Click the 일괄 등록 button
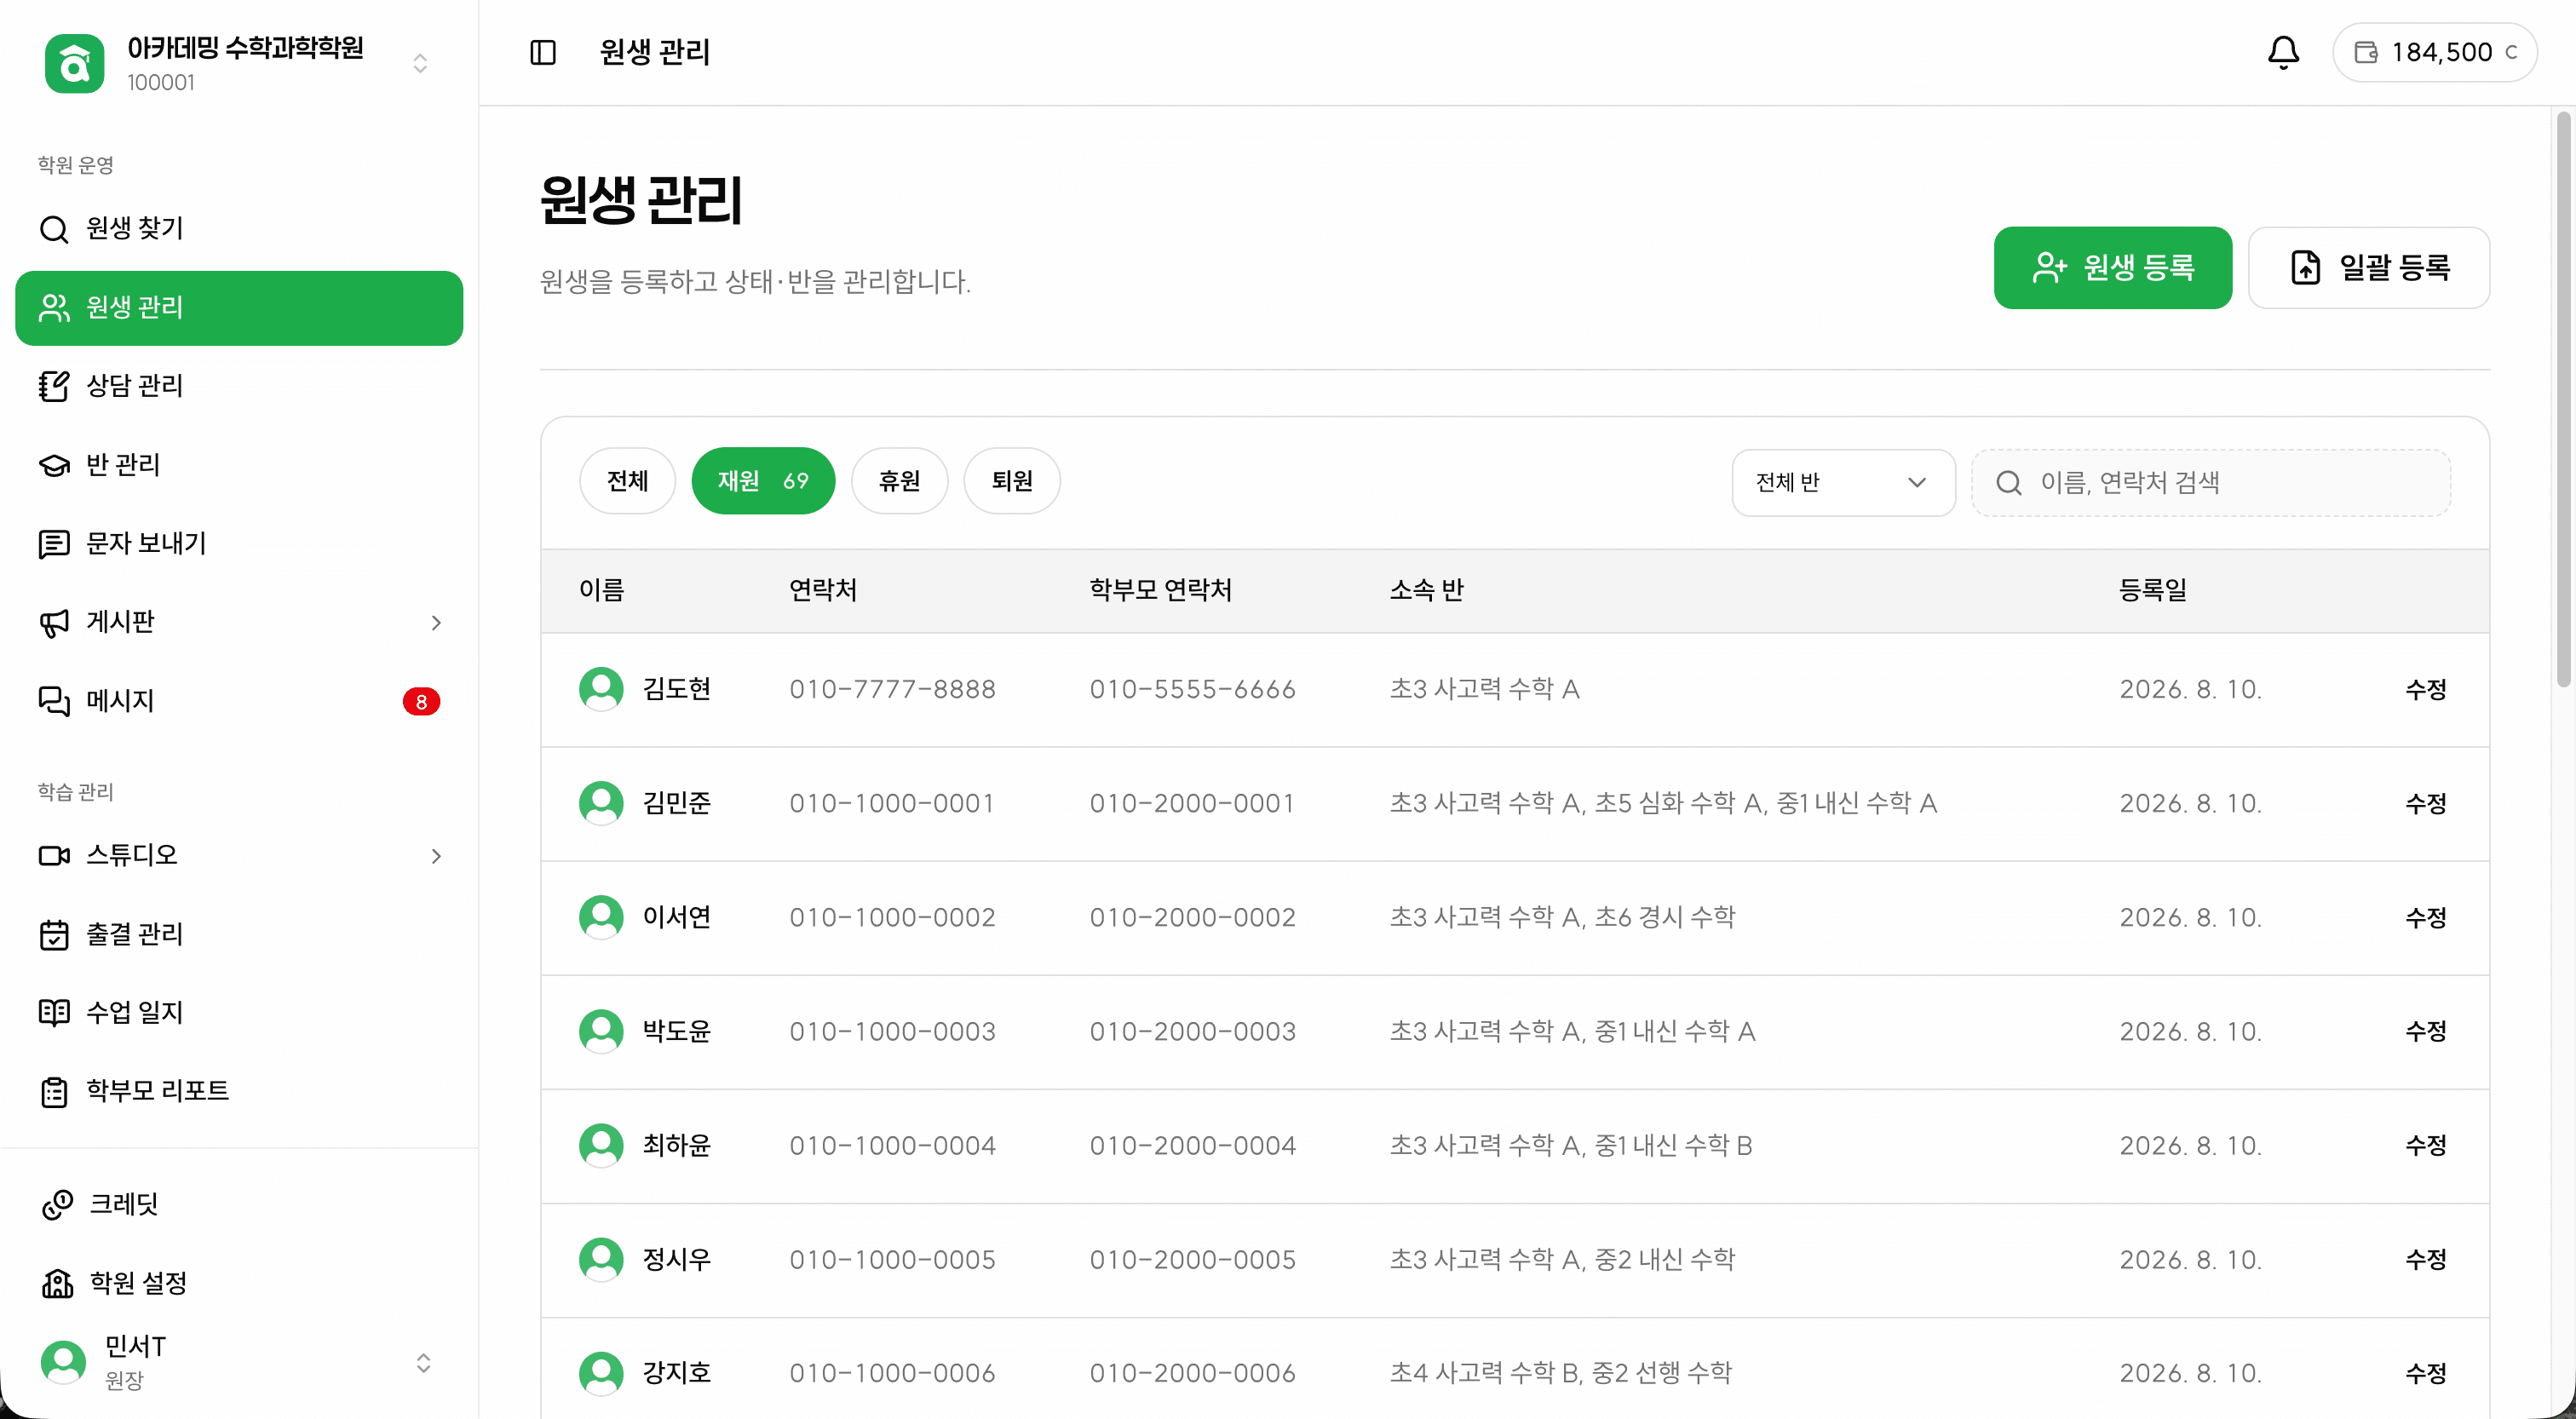Screen dimensions: 2576x1419 (2369, 268)
